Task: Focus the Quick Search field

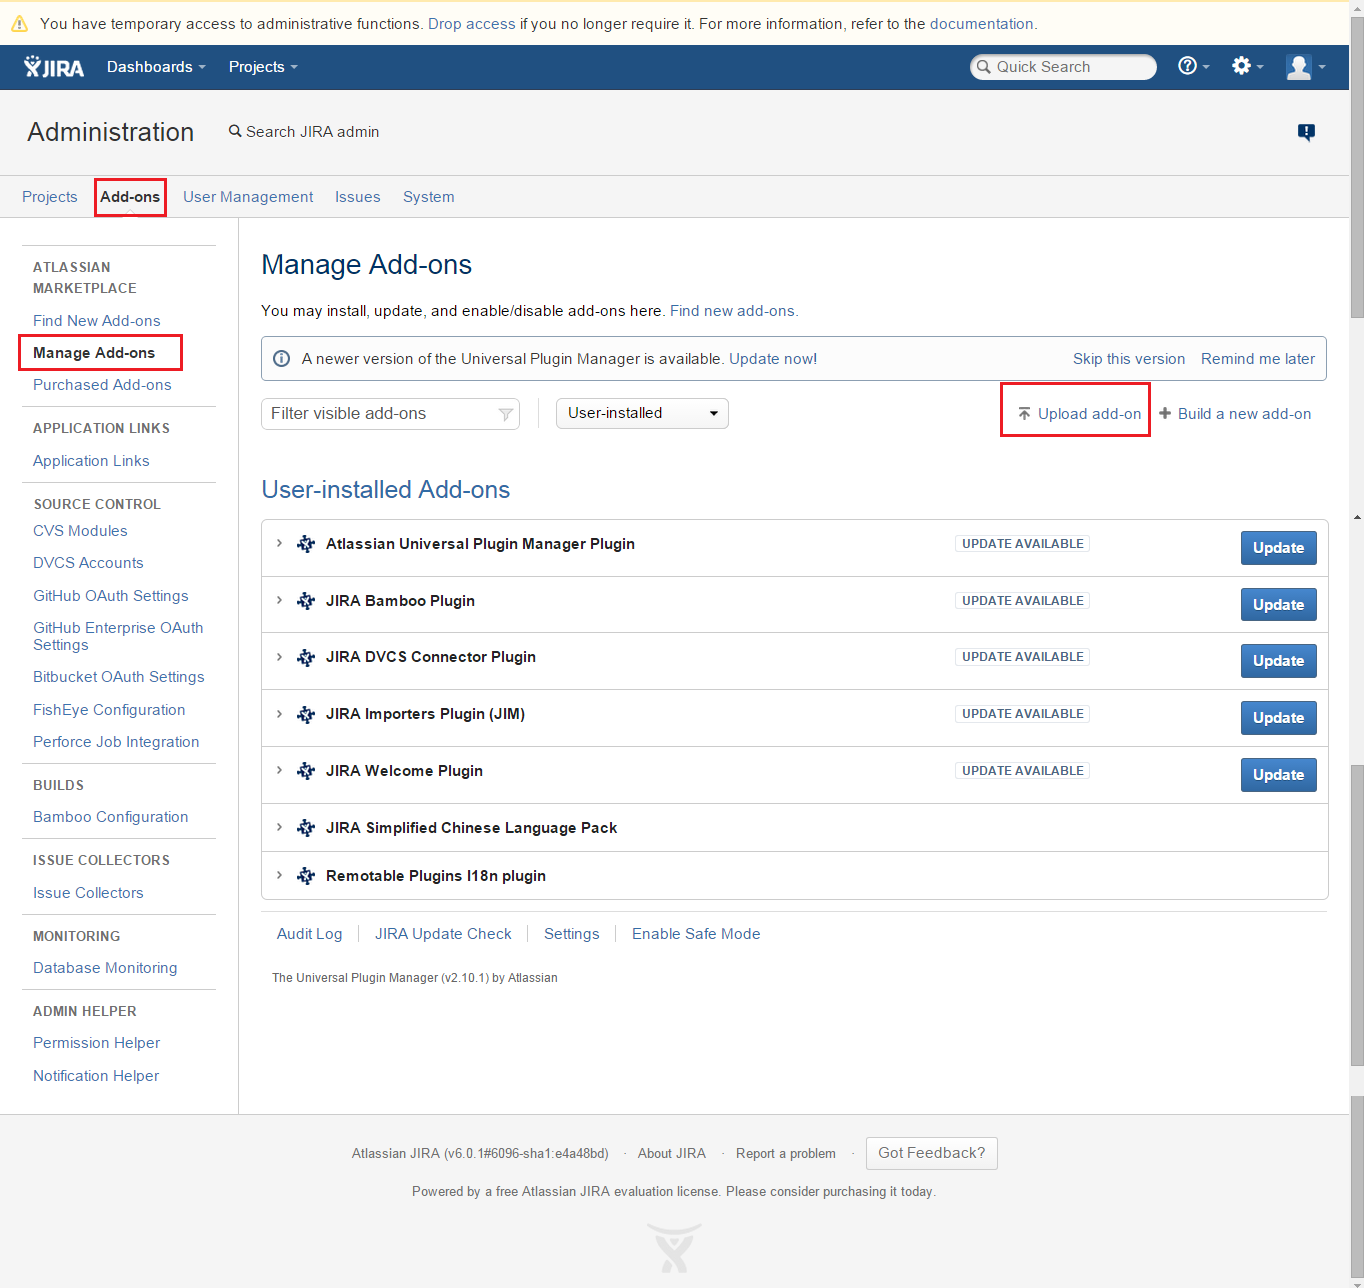Action: coord(1063,67)
